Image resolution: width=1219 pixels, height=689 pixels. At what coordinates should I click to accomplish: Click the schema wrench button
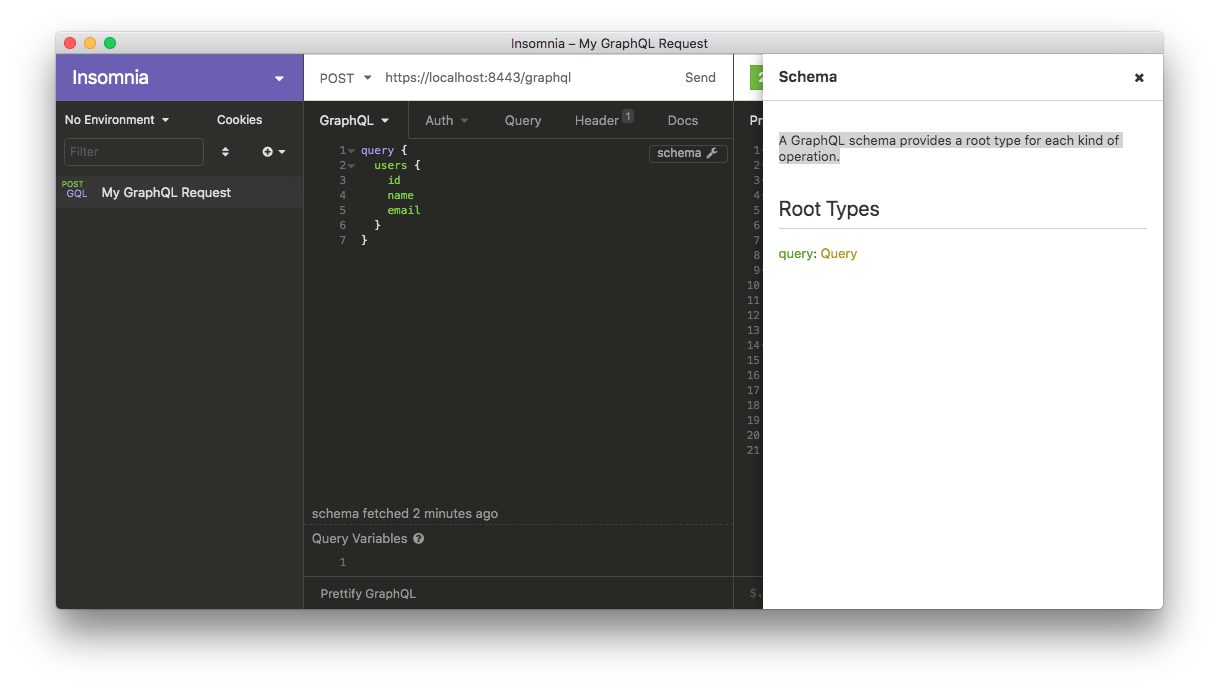688,153
